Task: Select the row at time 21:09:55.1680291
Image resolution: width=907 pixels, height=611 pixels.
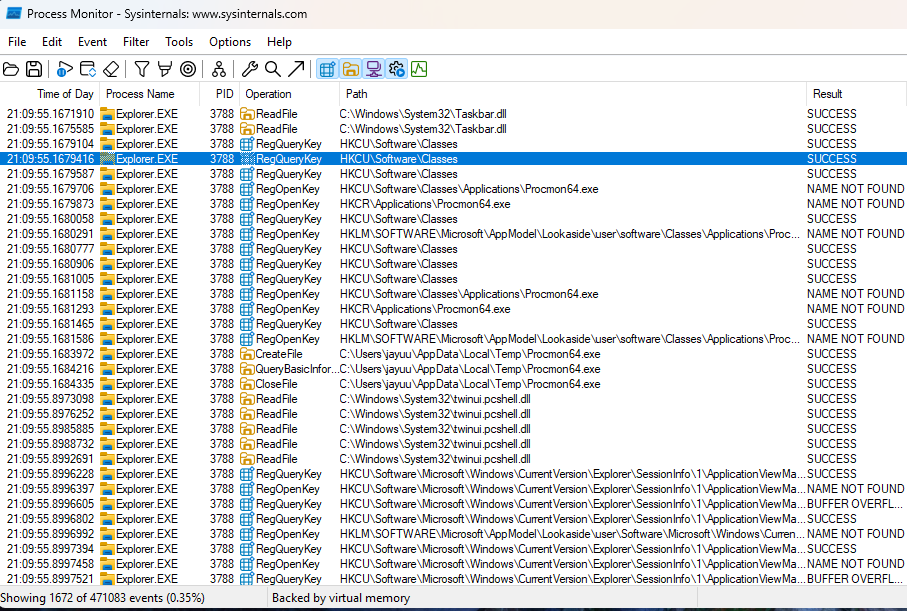Action: (454, 234)
